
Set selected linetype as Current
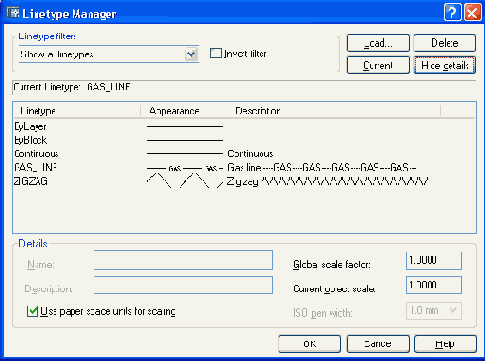pos(378,65)
